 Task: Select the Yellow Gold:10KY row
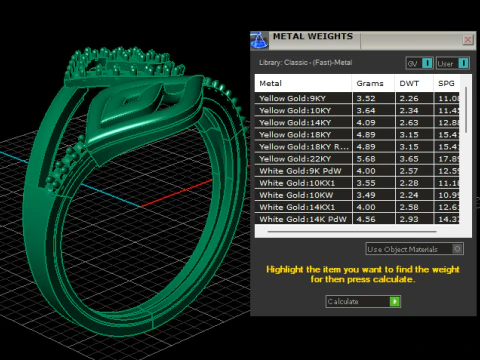(x=357, y=110)
